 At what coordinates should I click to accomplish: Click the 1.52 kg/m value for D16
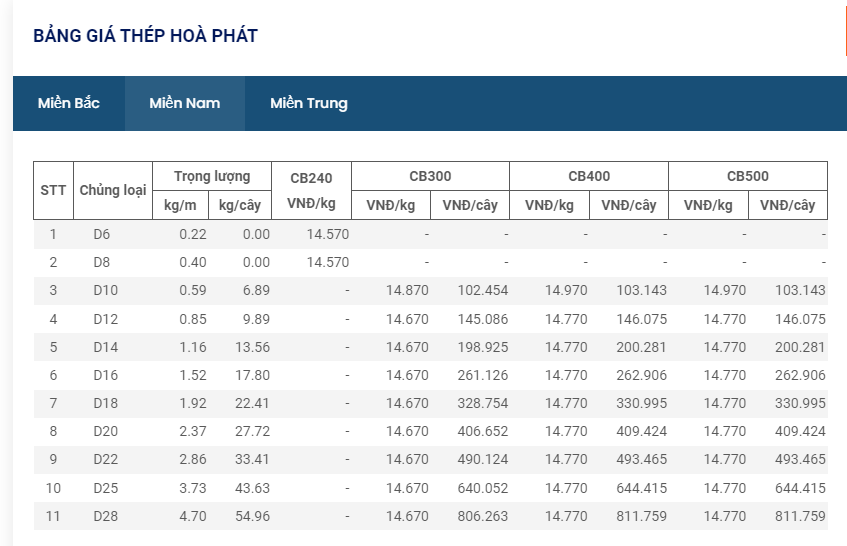193,375
